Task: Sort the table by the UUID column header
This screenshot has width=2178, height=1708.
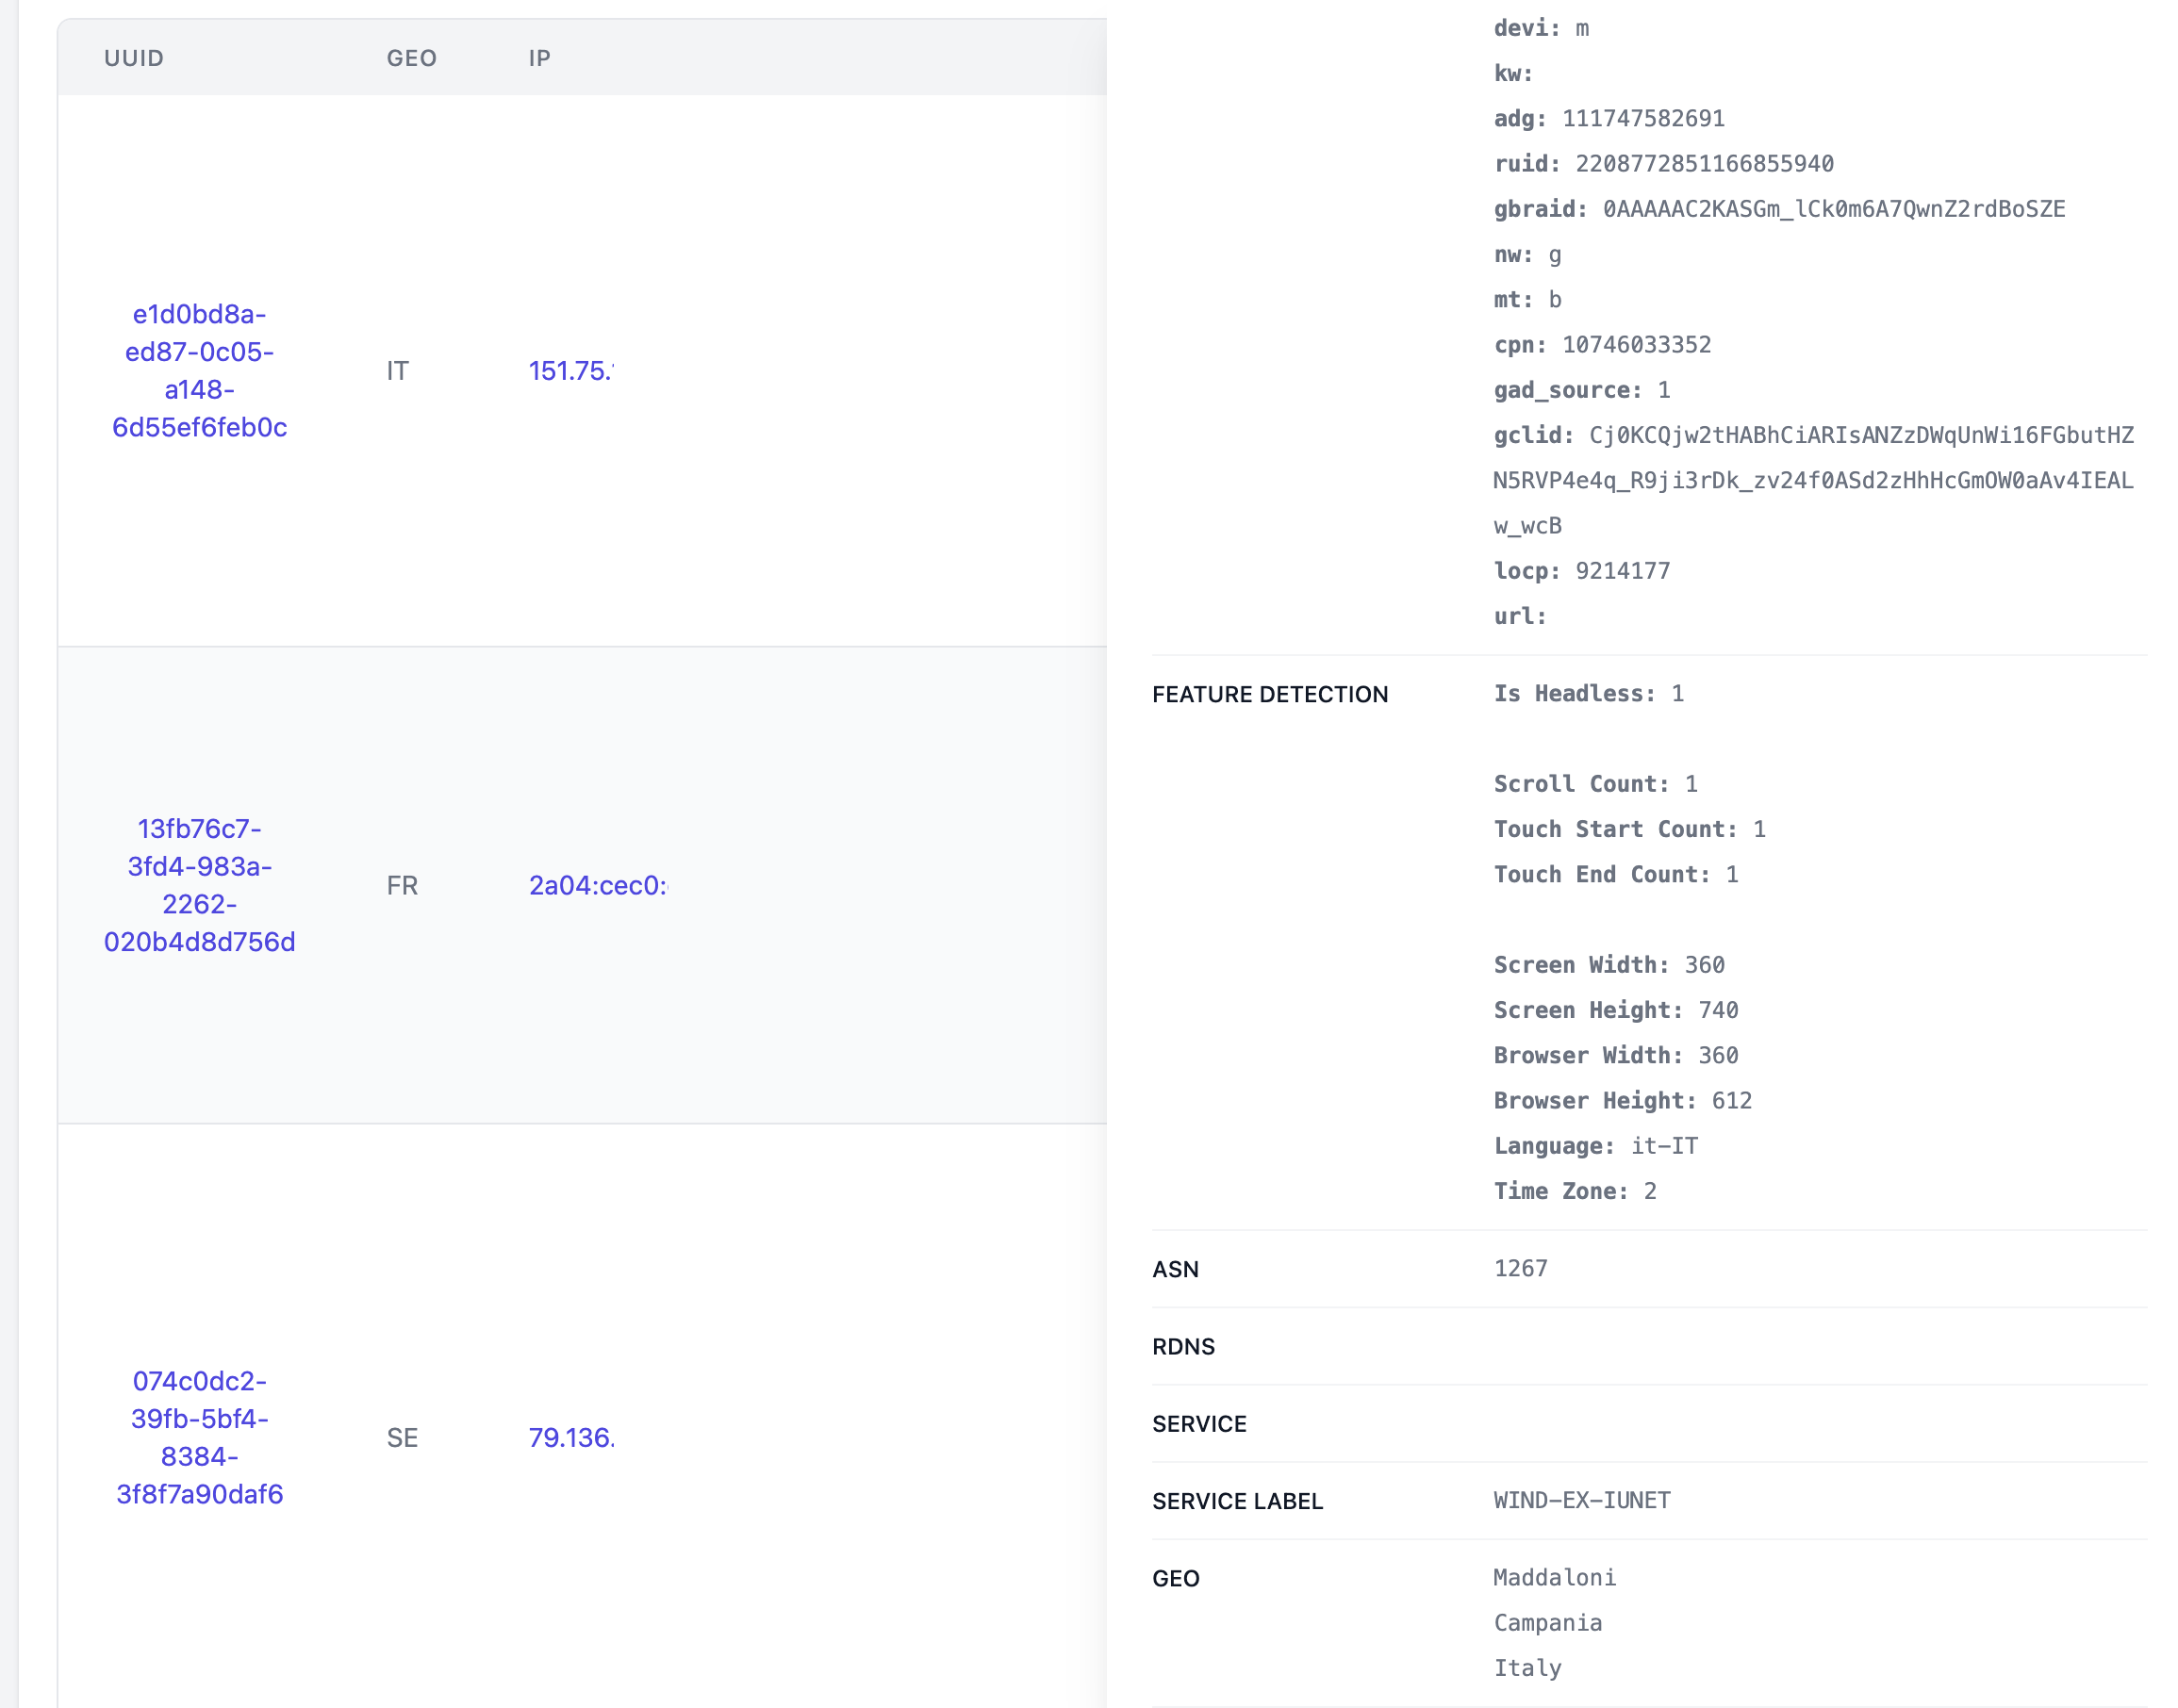Action: (x=134, y=58)
